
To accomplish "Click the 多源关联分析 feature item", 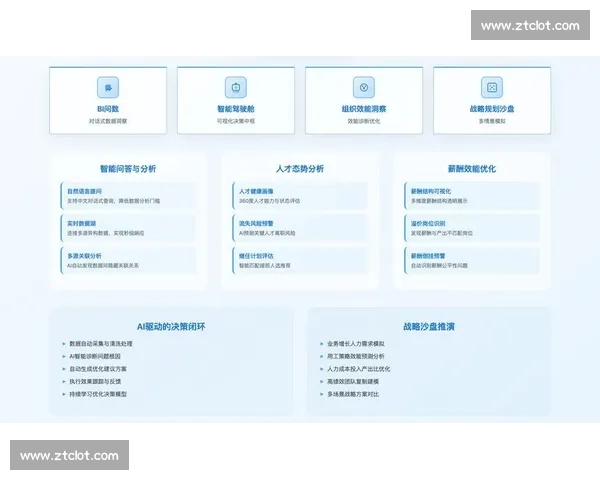I will click(129, 260).
